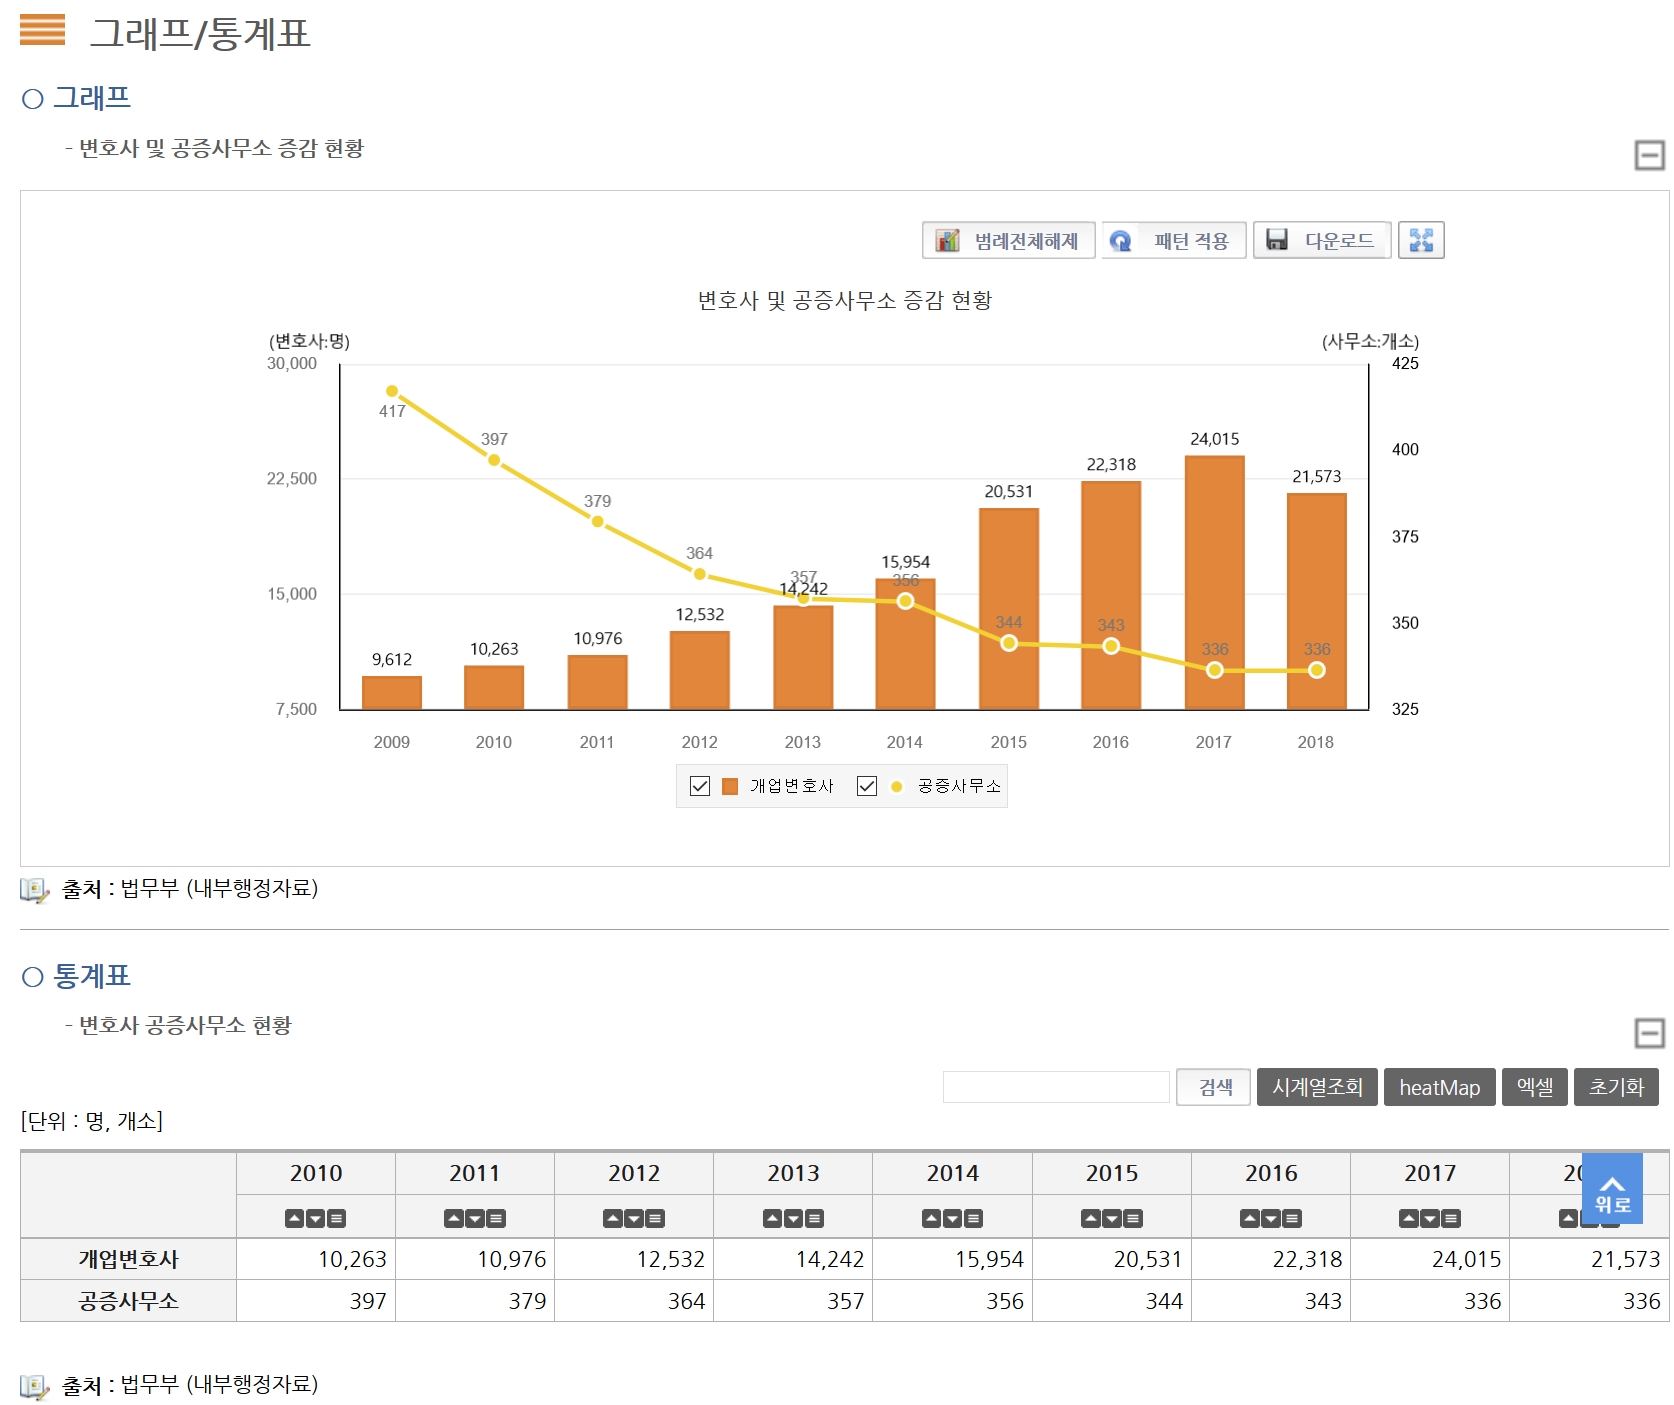Viewport: 1674px width, 1405px height.
Task: Click the 검색 search button
Action: point(1213,1087)
